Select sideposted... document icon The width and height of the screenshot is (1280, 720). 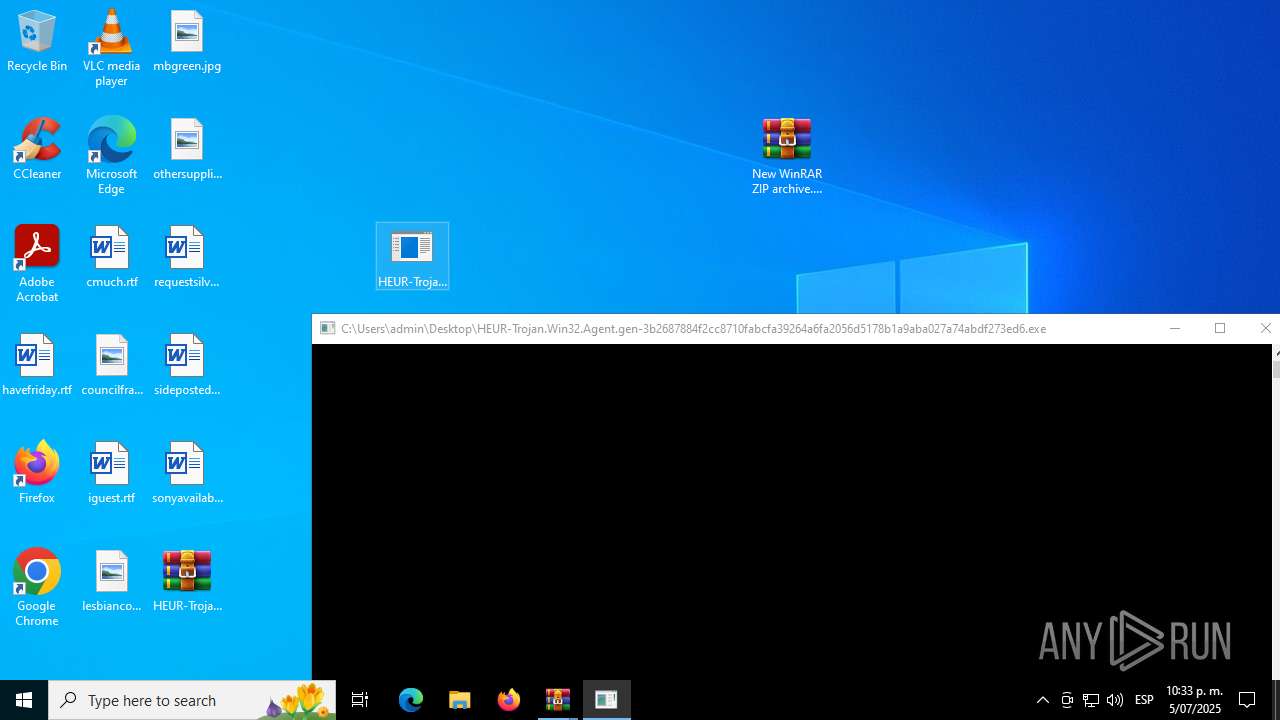point(187,366)
